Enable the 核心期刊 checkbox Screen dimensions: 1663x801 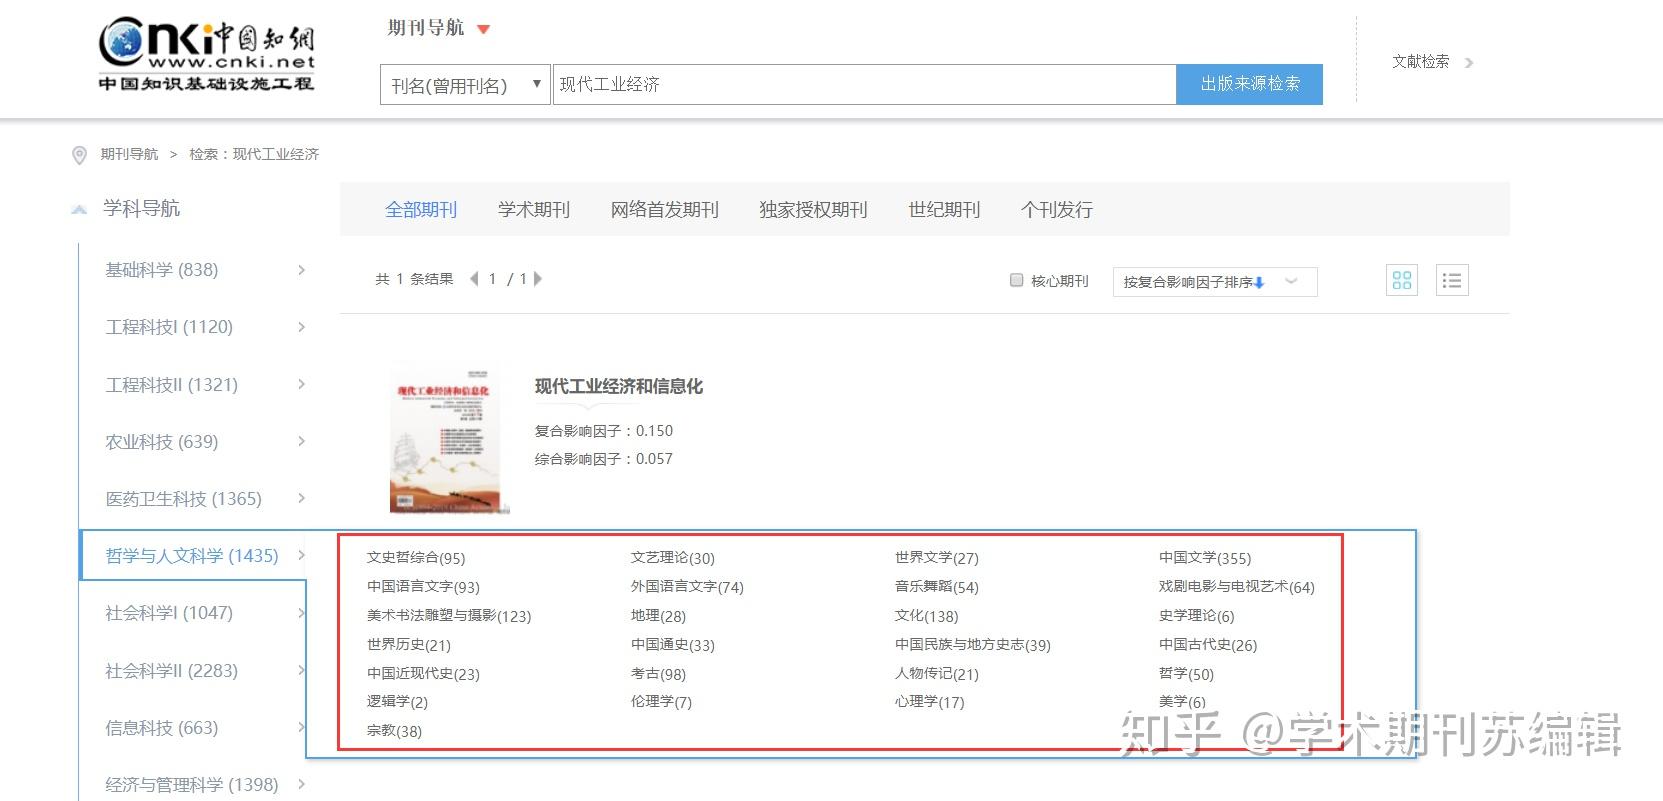click(x=1016, y=280)
